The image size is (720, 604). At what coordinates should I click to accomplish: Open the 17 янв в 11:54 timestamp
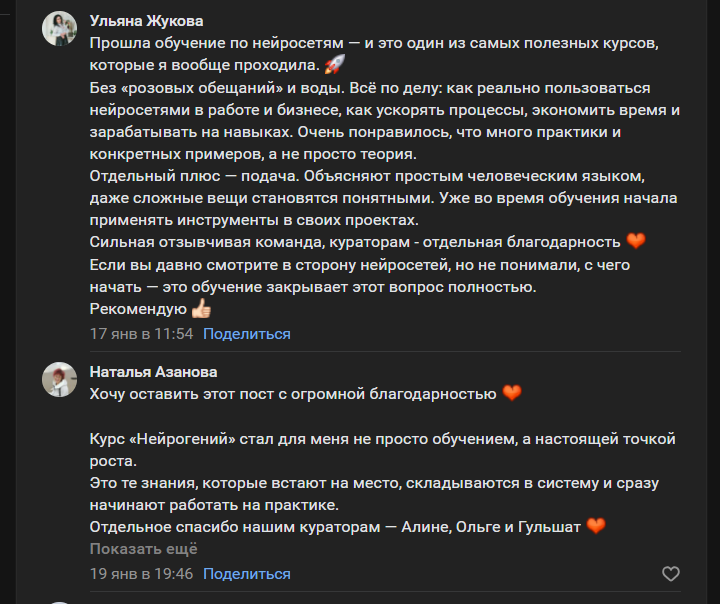(141, 334)
